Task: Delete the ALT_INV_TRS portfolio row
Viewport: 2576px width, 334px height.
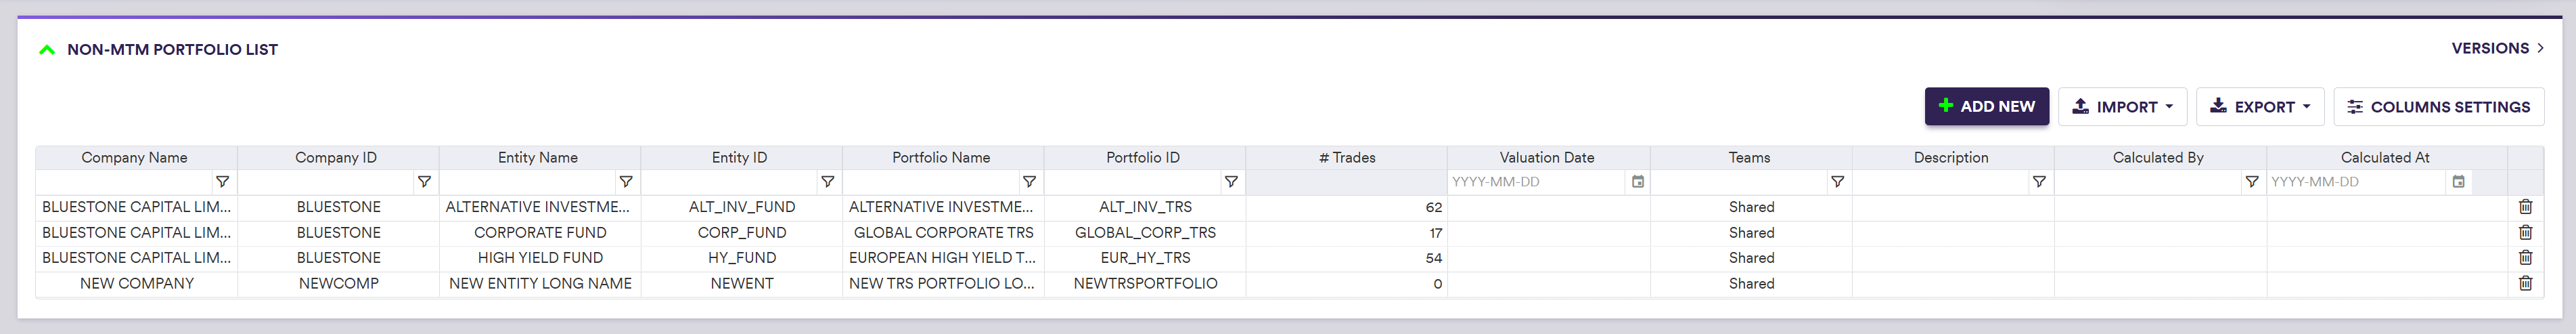Action: pos(2525,207)
